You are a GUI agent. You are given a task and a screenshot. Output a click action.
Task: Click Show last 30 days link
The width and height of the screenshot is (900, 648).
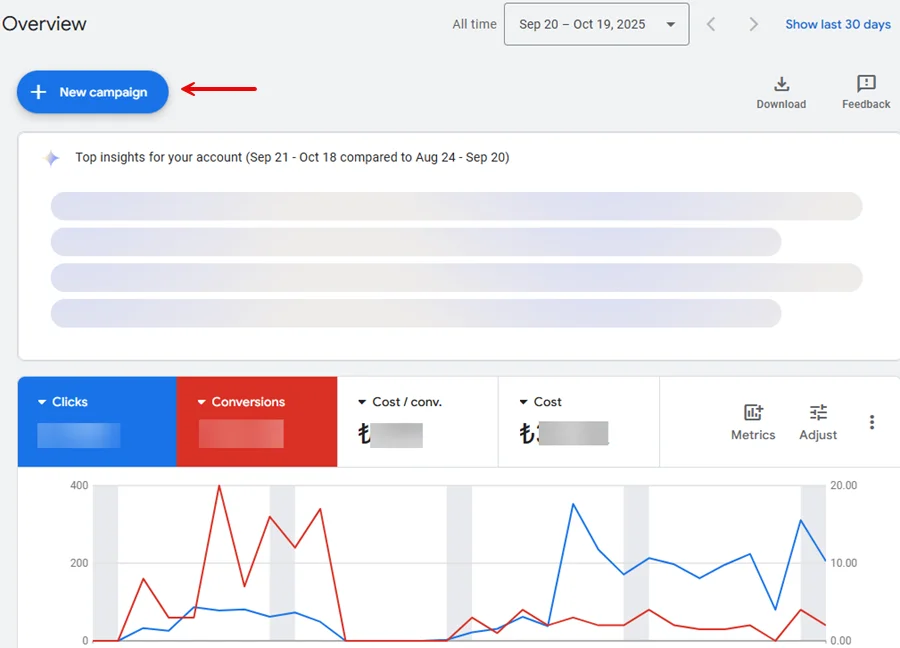[837, 24]
